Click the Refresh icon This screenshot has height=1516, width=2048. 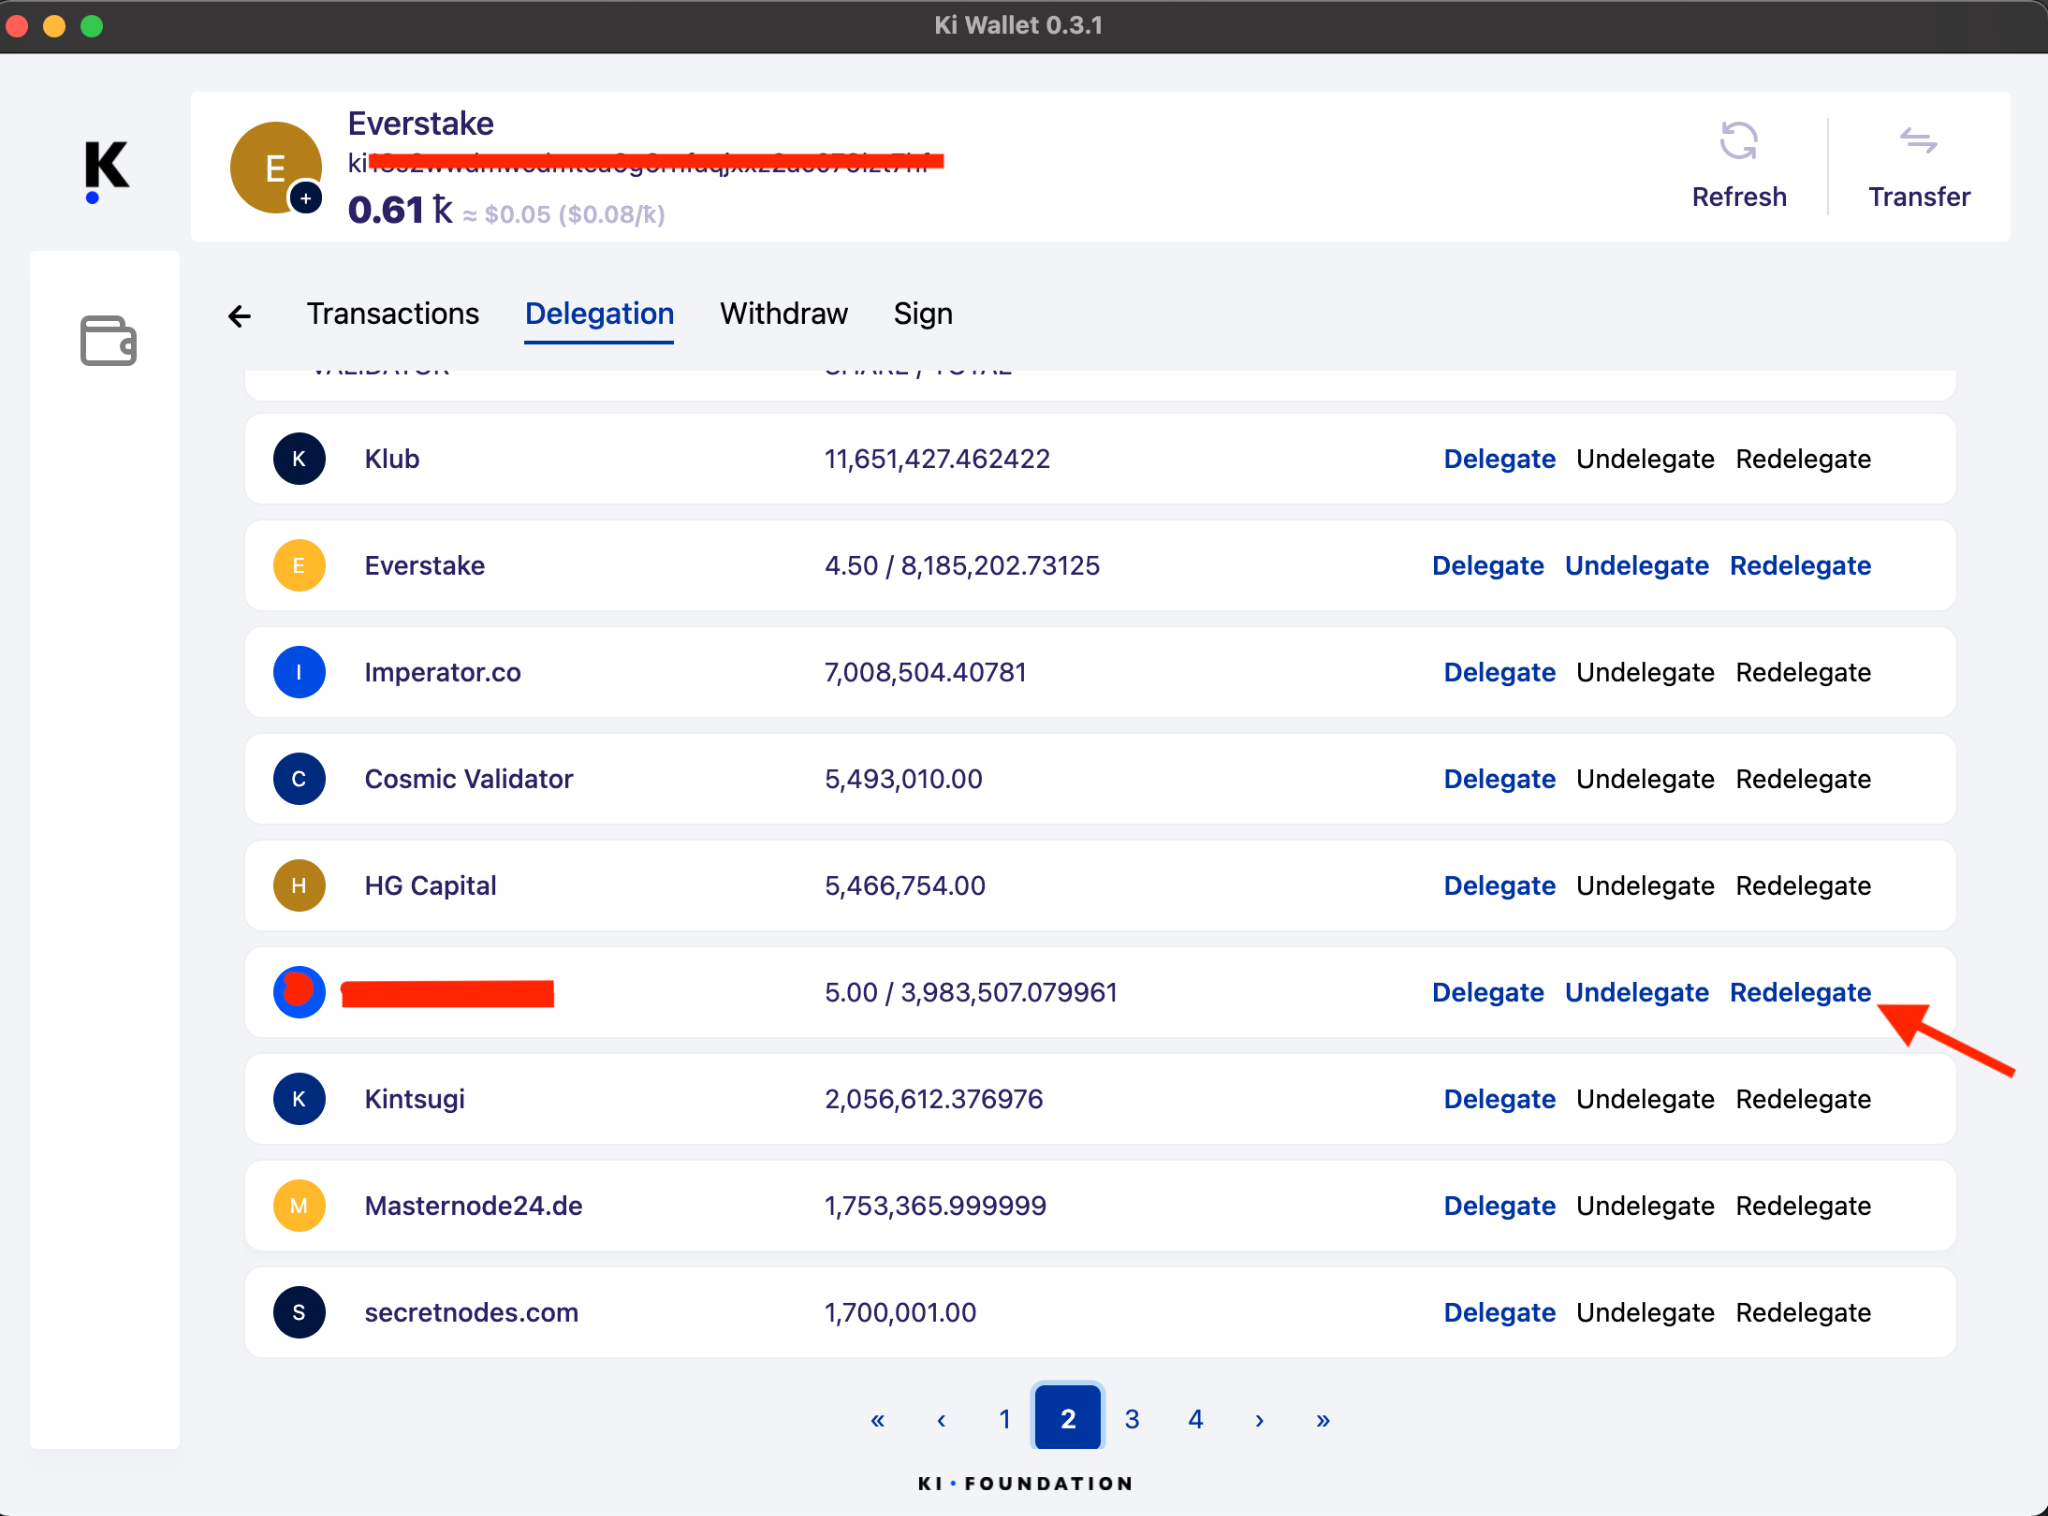click(x=1739, y=141)
